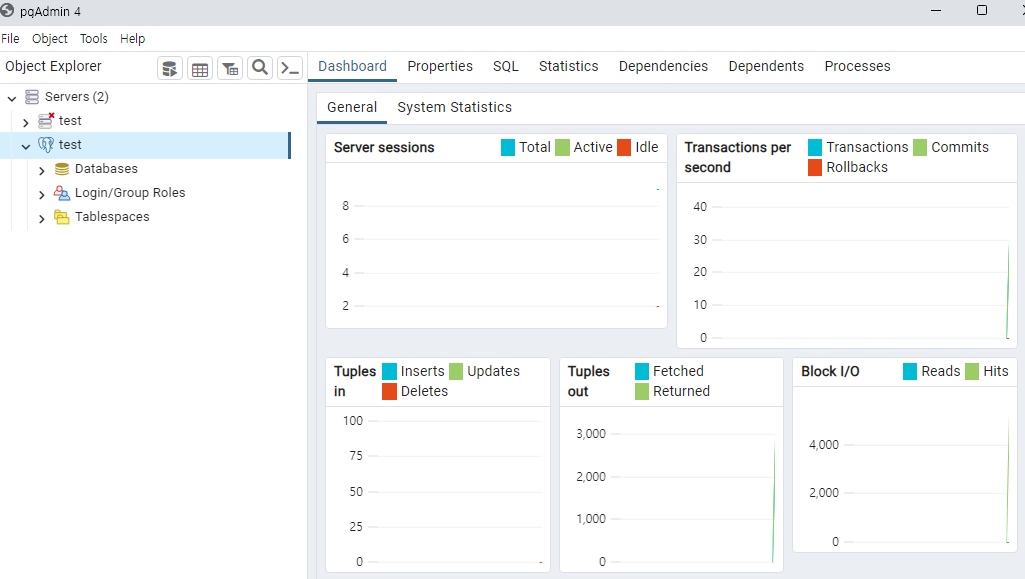Click the Tuples out chart title
This screenshot has width=1025, height=579.
pyautogui.click(x=588, y=382)
